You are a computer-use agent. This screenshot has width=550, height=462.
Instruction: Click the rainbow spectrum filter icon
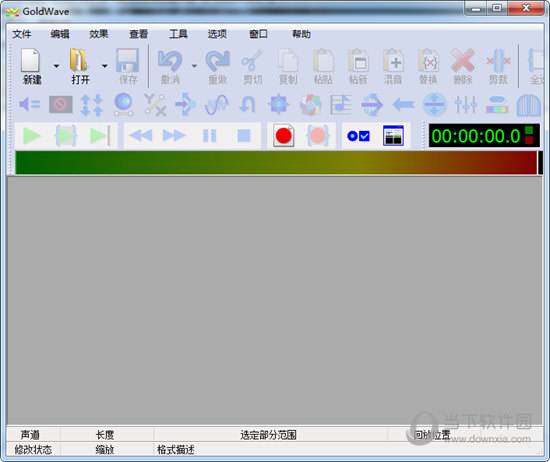[x=497, y=105]
